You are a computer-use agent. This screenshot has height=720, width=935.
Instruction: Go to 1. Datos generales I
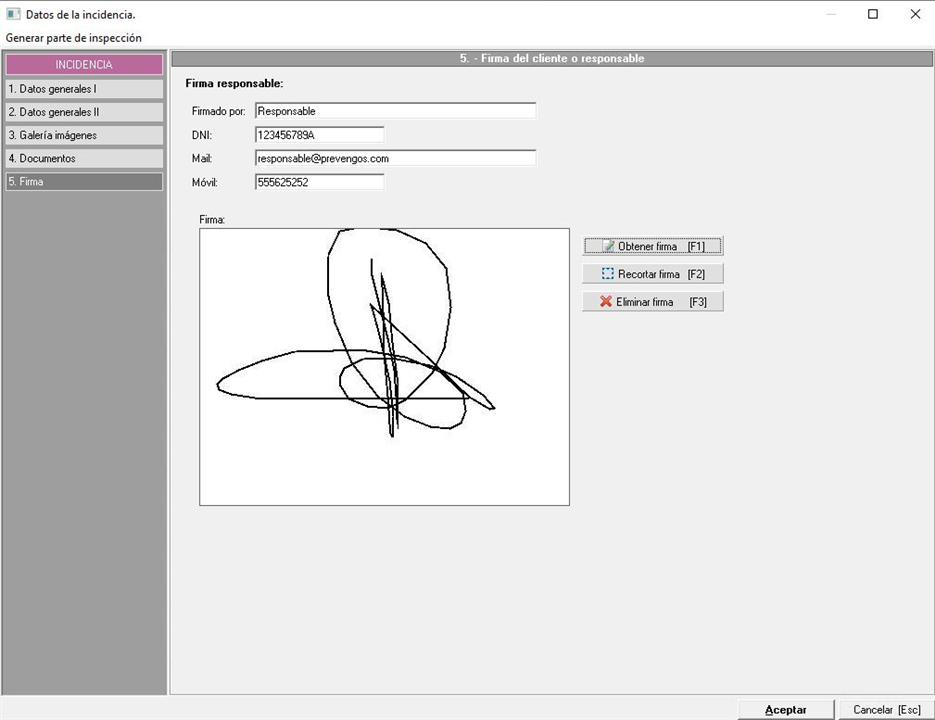[x=84, y=89]
